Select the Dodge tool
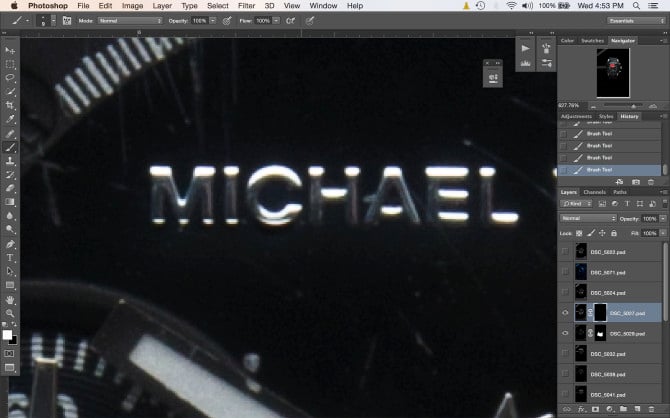 [10, 230]
